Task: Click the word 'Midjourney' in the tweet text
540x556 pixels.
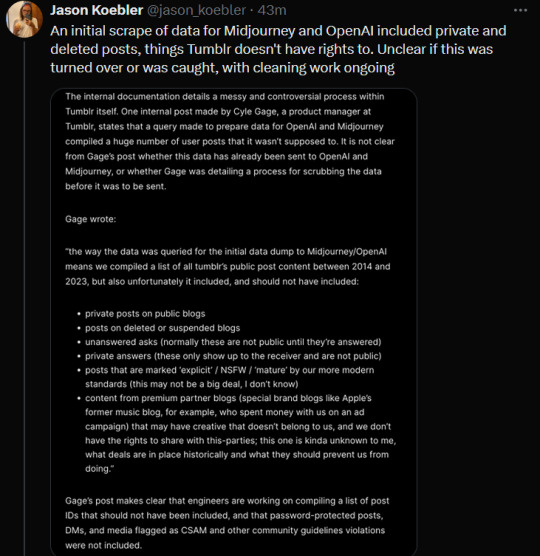Action: [x=259, y=31]
